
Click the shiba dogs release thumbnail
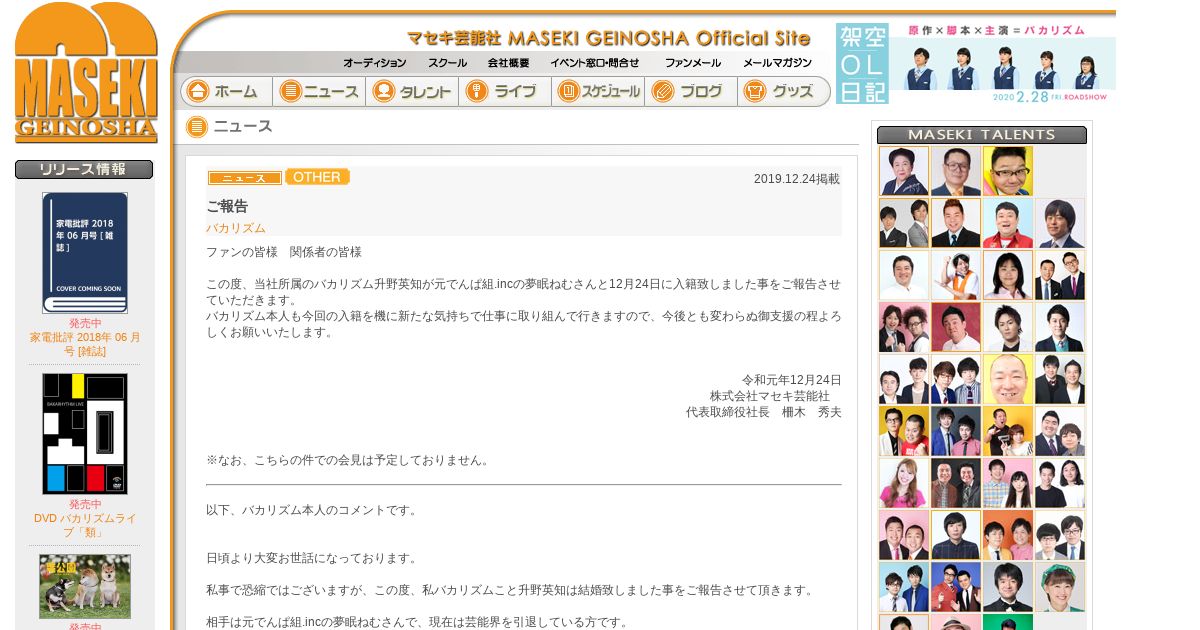pos(85,587)
